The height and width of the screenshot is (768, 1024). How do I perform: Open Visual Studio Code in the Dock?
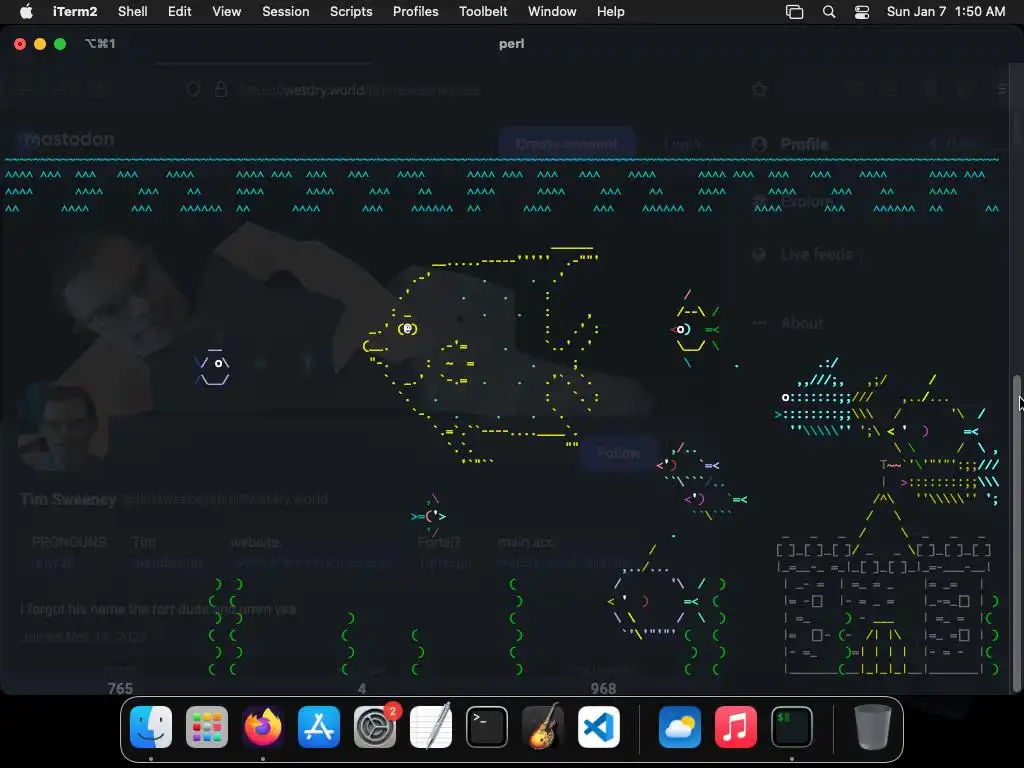[x=599, y=727]
